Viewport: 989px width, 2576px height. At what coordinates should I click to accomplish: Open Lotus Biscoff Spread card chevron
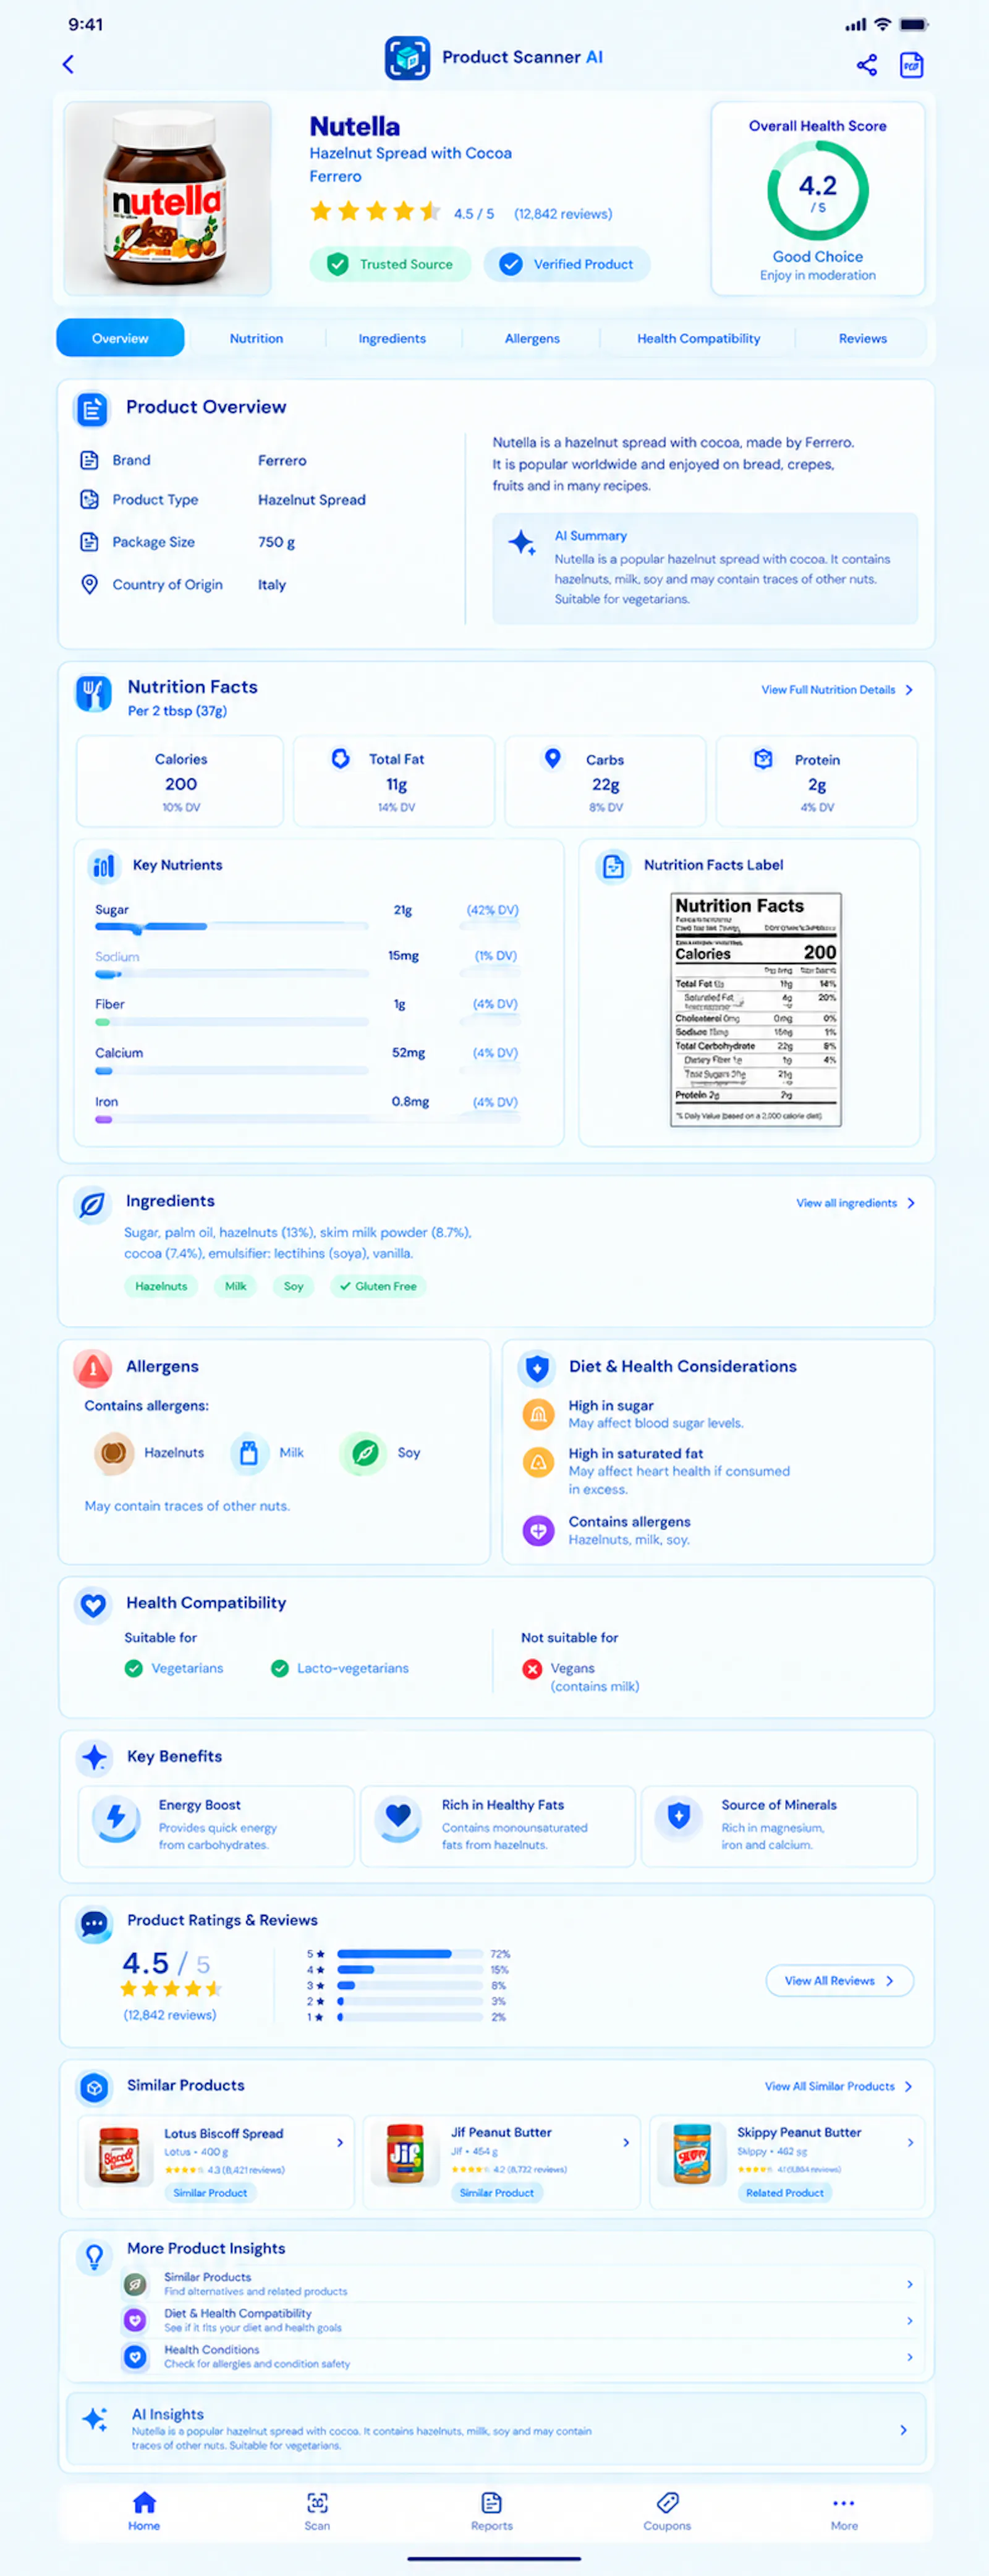[x=340, y=2143]
